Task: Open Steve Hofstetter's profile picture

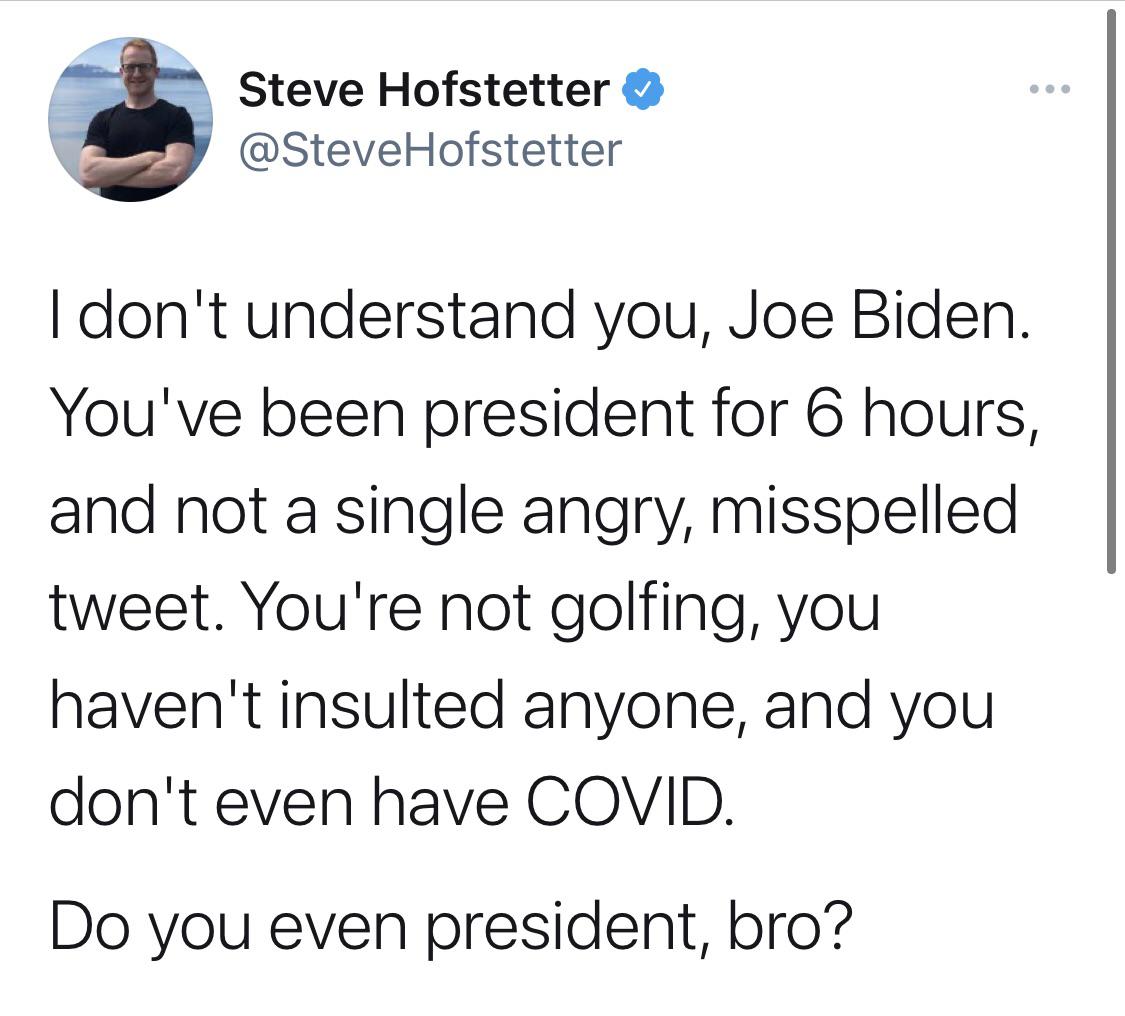Action: [x=130, y=120]
